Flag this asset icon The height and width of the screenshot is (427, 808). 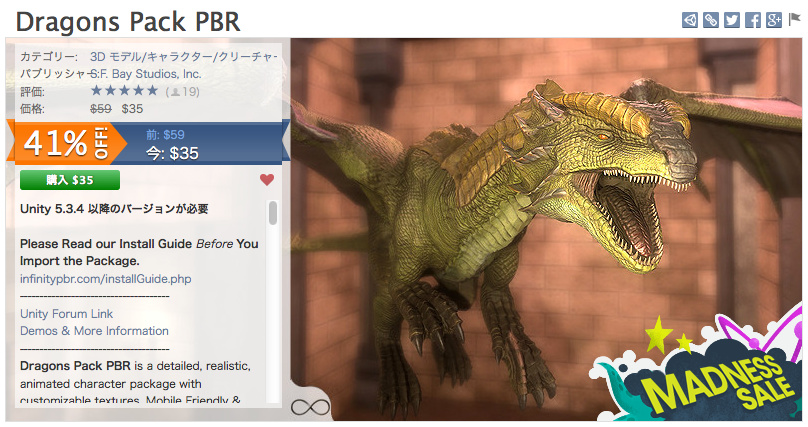point(794,20)
